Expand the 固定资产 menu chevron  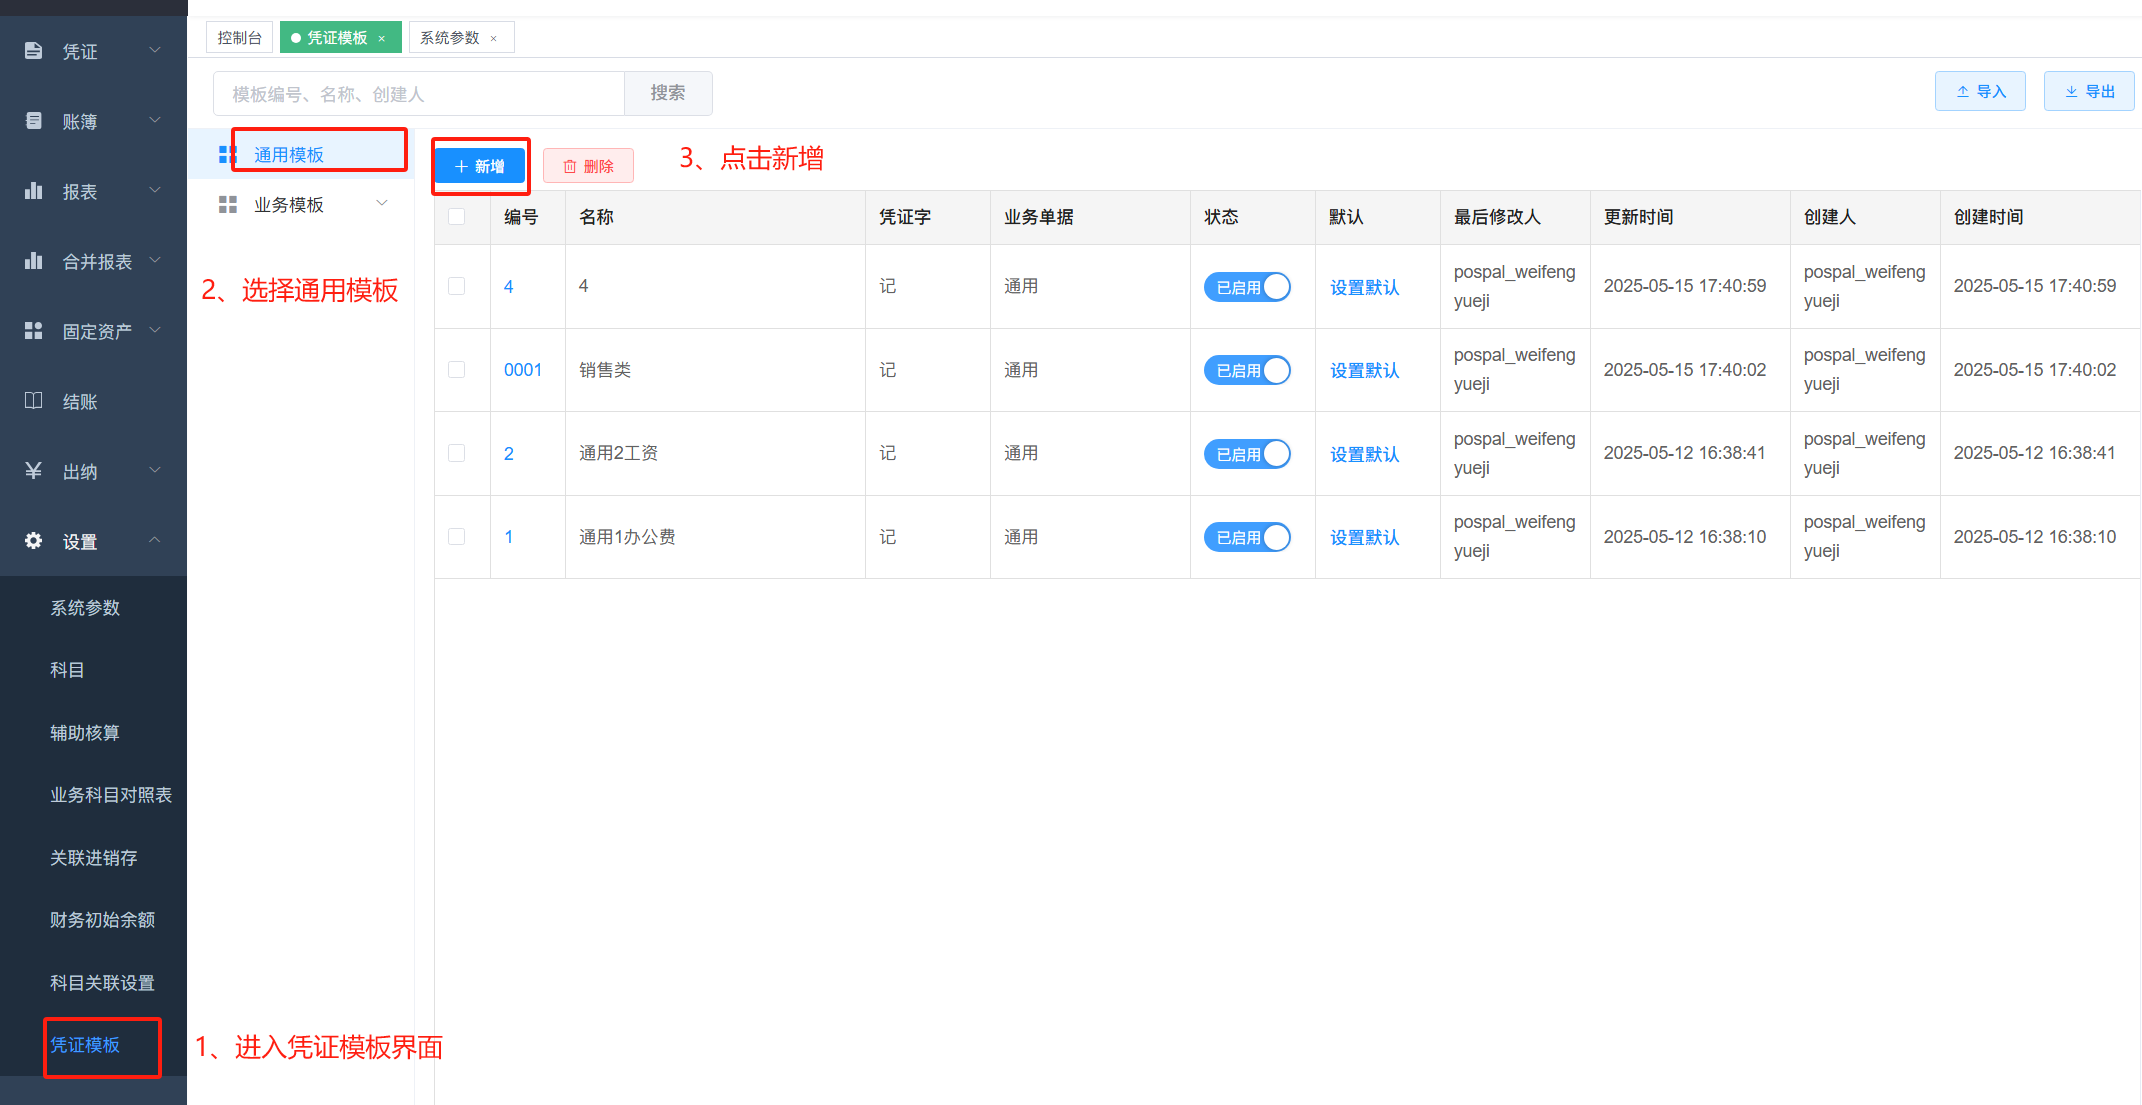pos(155,329)
